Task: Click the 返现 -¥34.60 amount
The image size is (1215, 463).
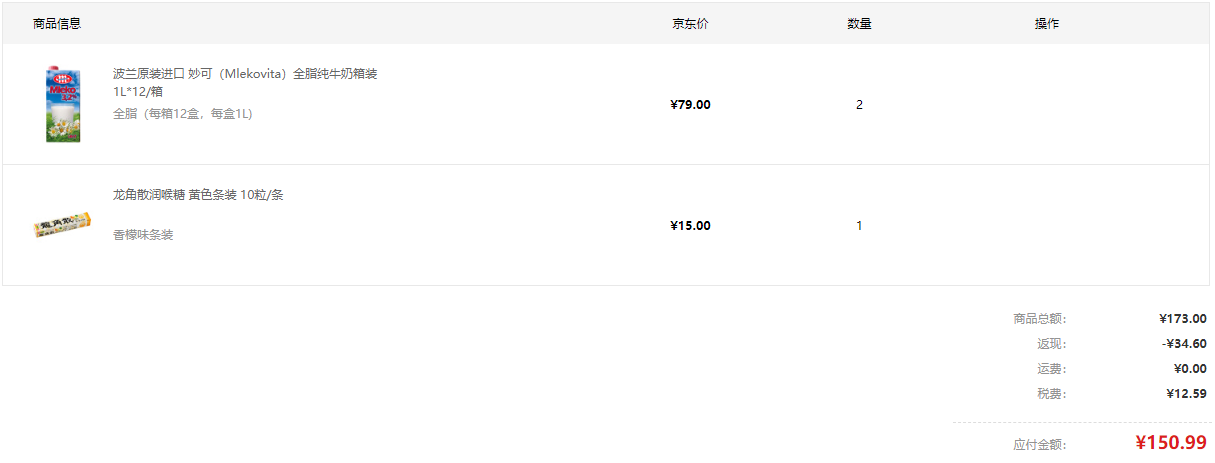Action: 1185,344
